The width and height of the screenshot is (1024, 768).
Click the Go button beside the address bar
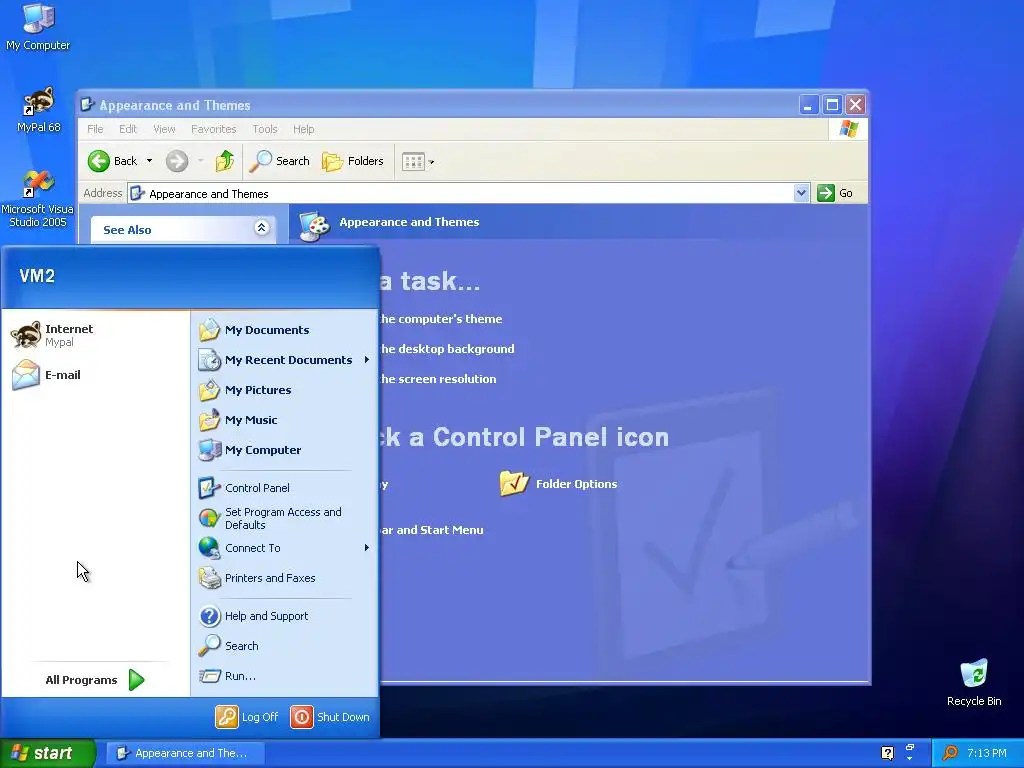coord(836,193)
